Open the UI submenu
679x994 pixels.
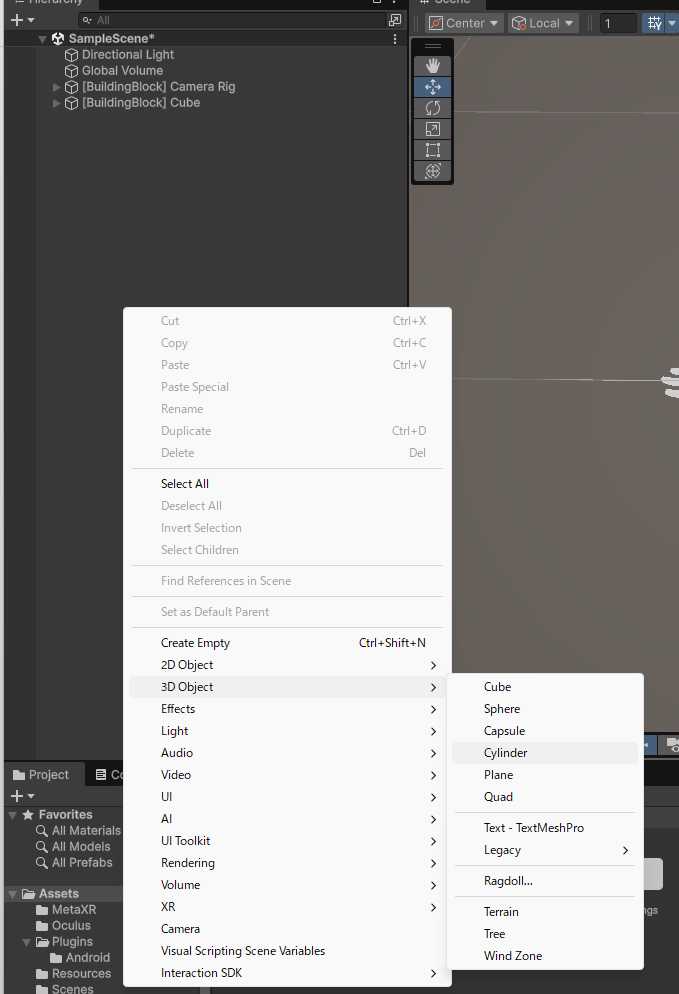tap(287, 797)
